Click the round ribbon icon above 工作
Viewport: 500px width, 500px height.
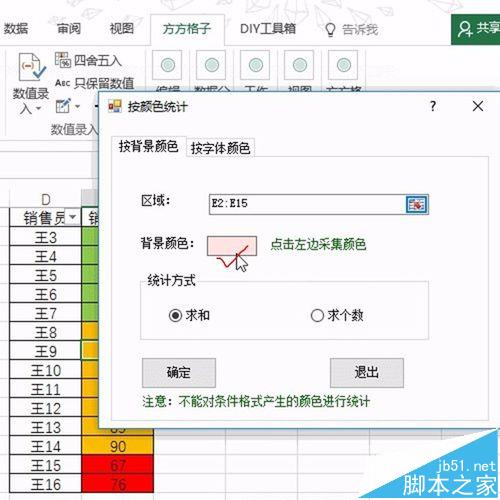(255, 65)
